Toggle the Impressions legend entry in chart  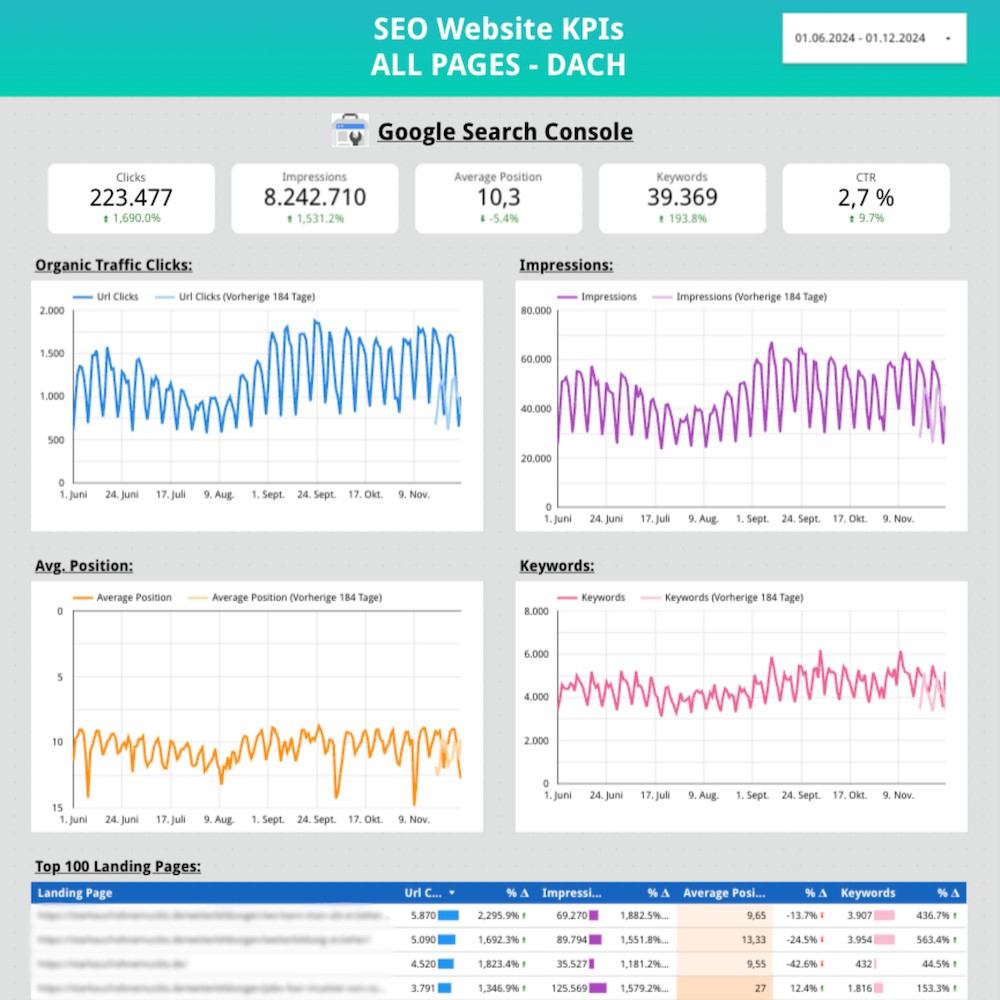597,297
